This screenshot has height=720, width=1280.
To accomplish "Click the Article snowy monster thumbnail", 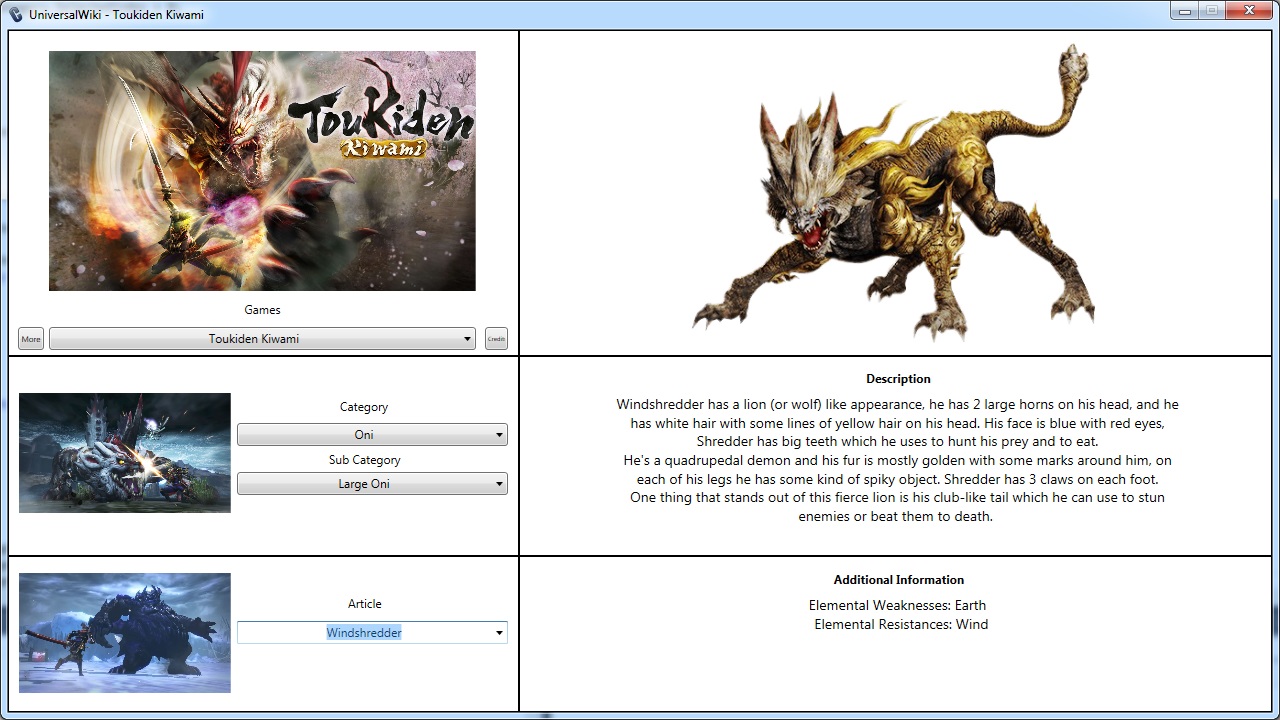I will [x=125, y=633].
